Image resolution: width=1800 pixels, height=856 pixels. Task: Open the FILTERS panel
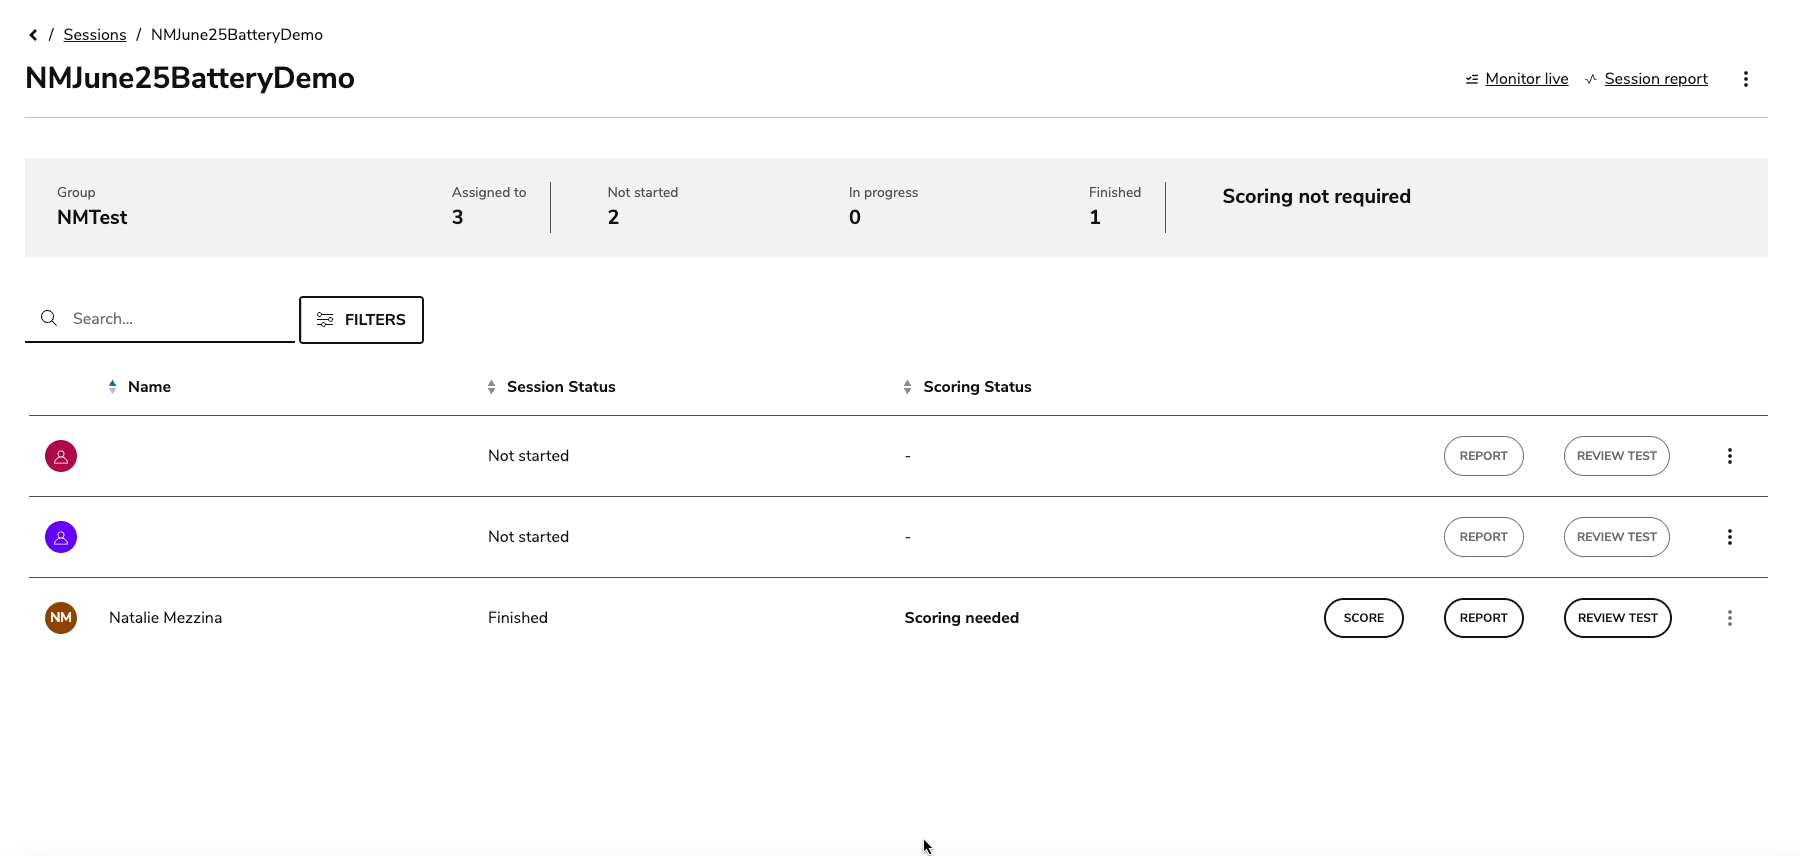click(361, 320)
